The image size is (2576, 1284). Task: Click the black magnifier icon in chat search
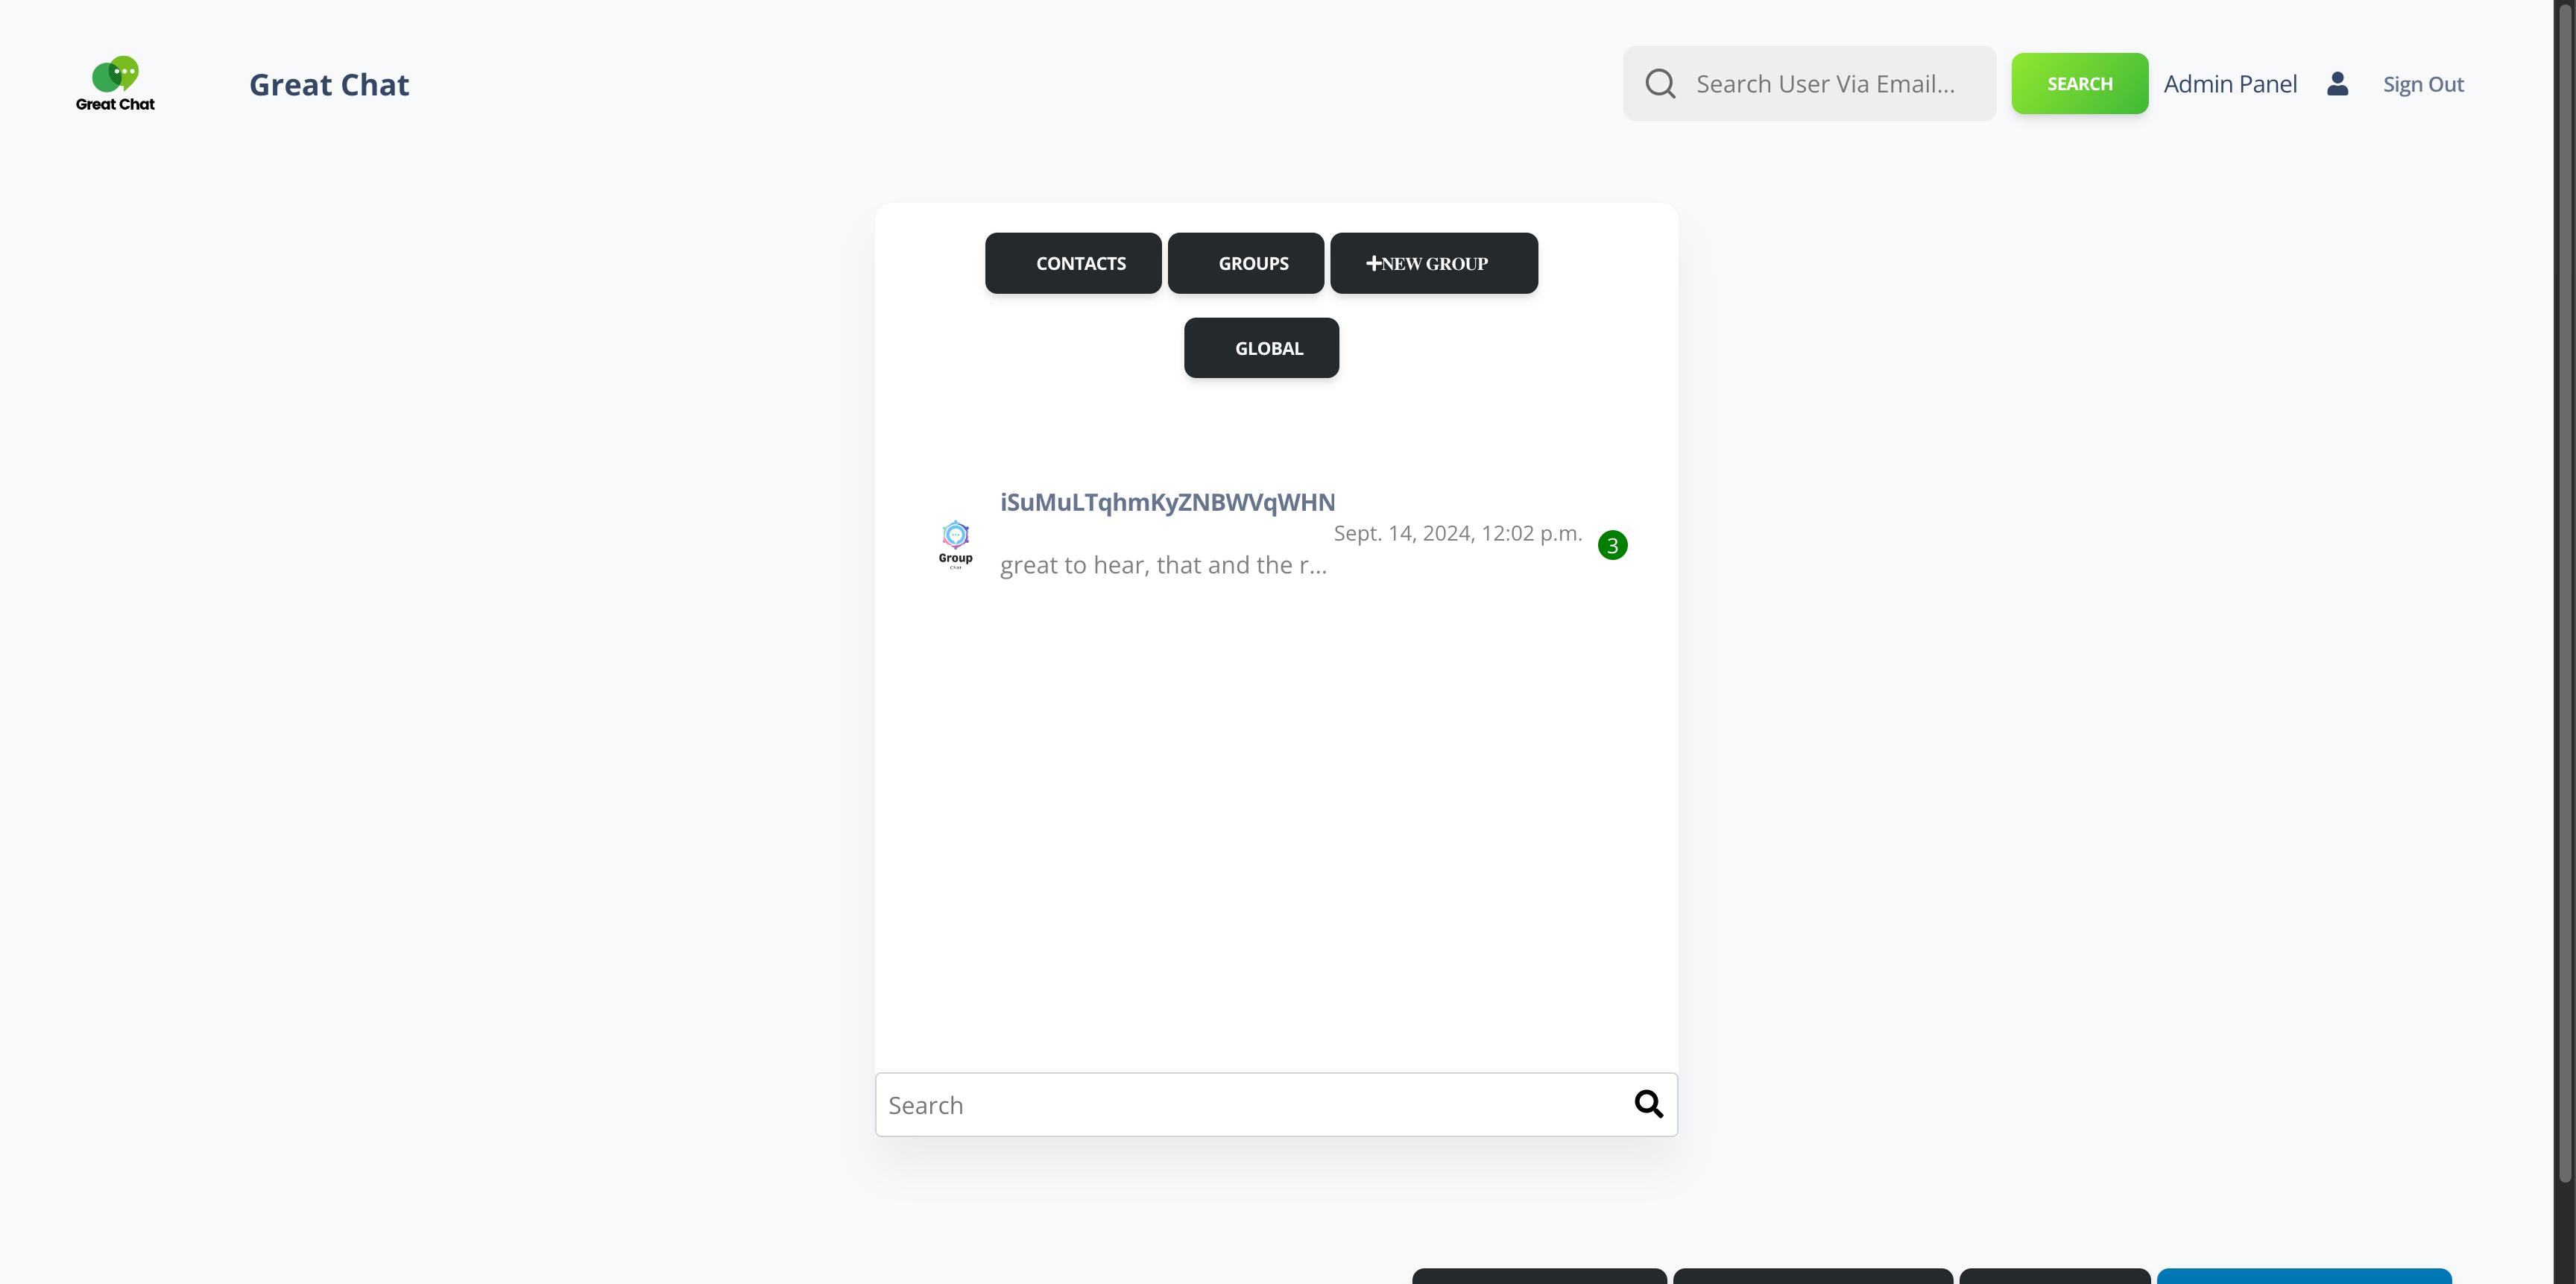[1648, 1104]
